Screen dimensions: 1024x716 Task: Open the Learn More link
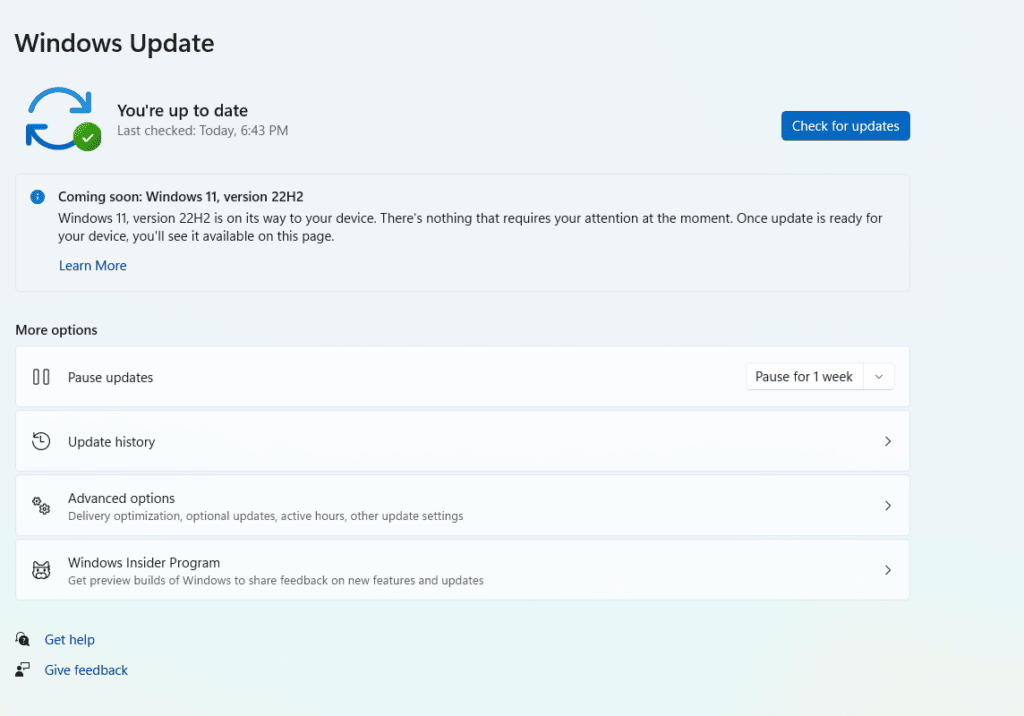click(92, 266)
